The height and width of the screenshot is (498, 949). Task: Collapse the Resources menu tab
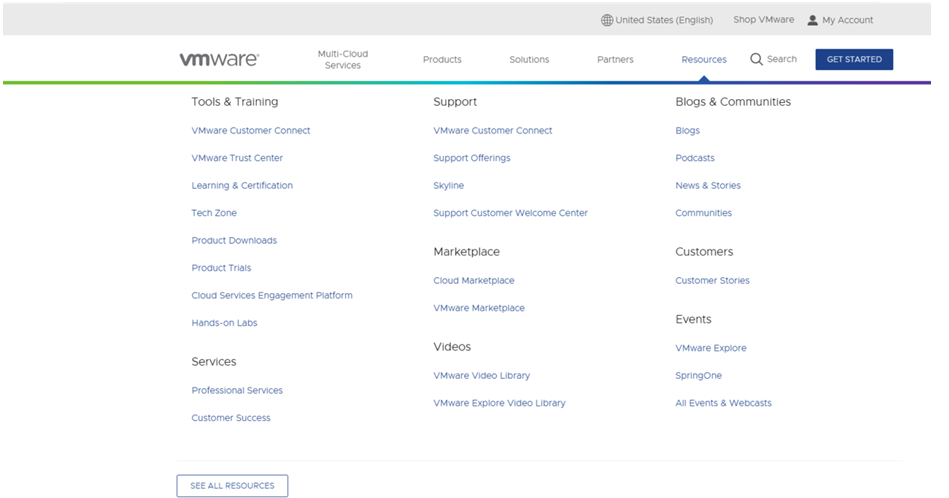point(704,59)
